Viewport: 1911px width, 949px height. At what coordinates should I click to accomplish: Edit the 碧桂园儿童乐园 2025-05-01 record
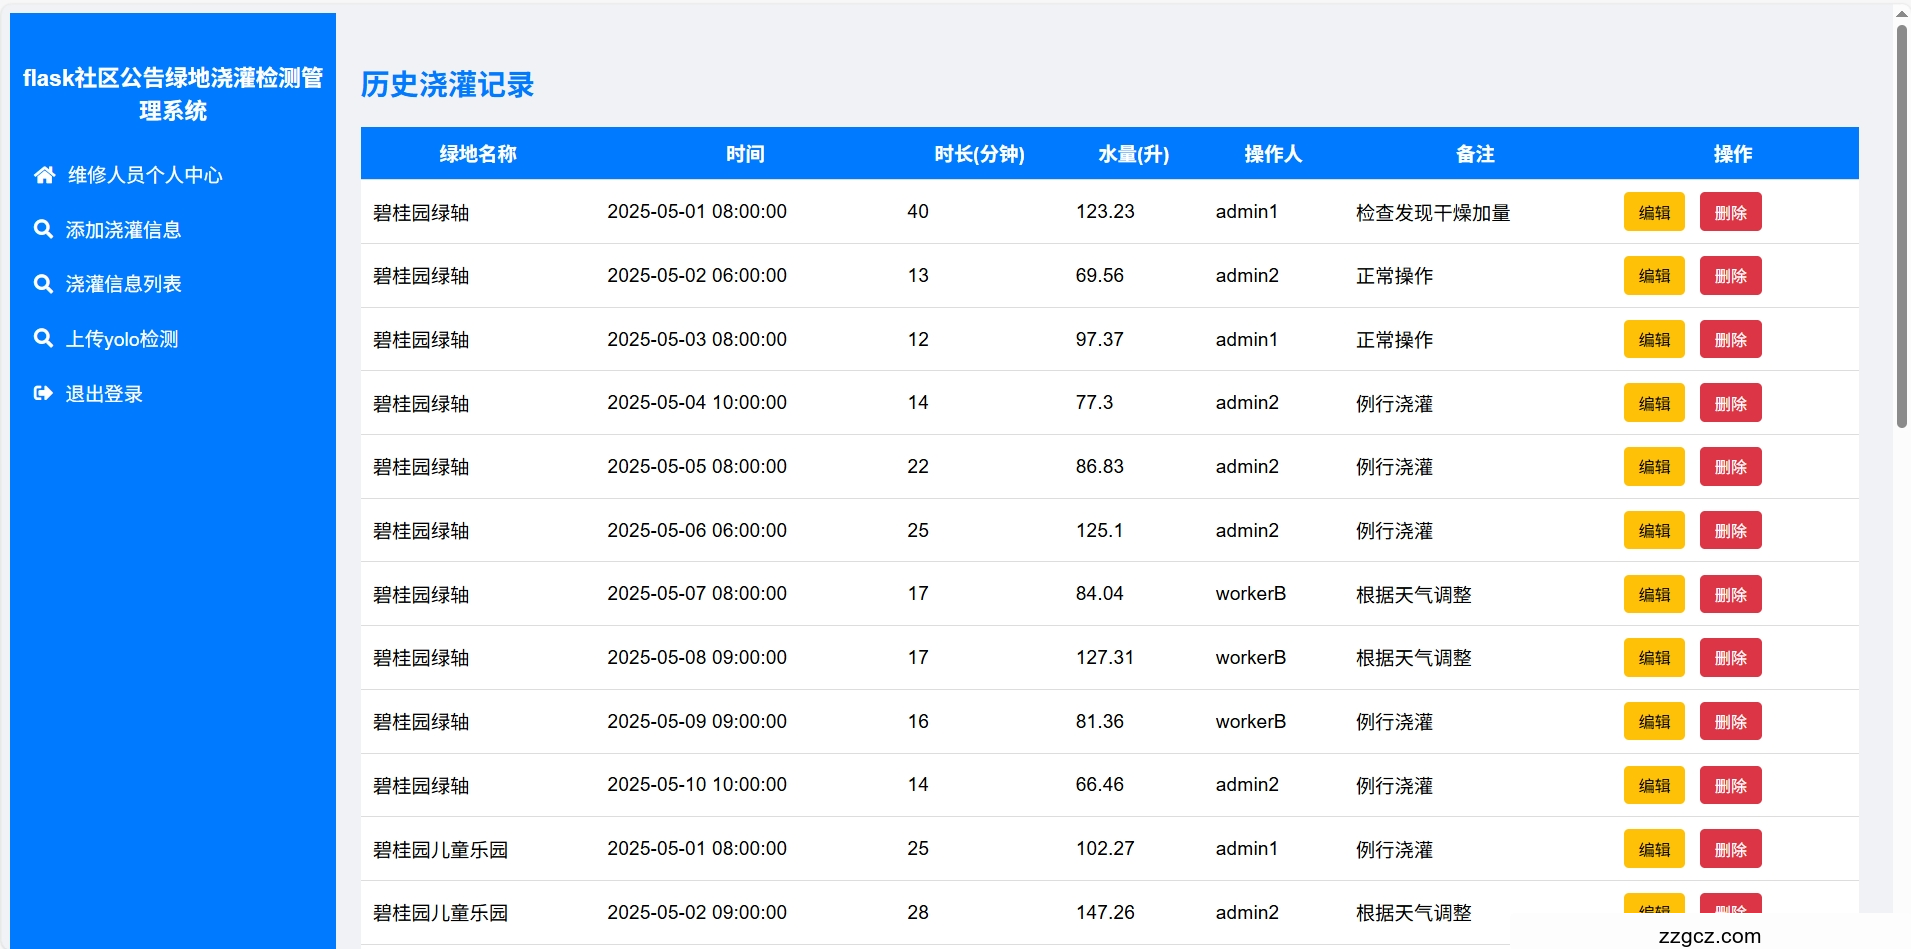1654,850
